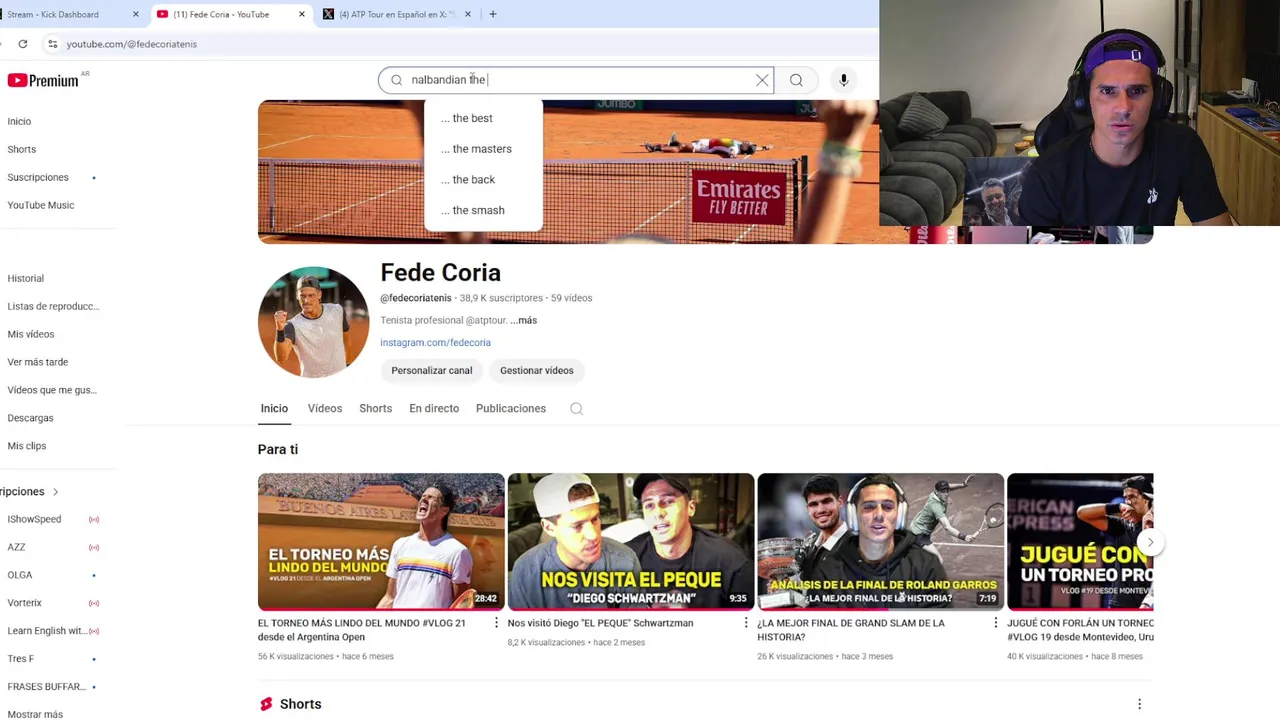Open the Vorterix subscription channel
The image size is (1280, 720).
25,603
